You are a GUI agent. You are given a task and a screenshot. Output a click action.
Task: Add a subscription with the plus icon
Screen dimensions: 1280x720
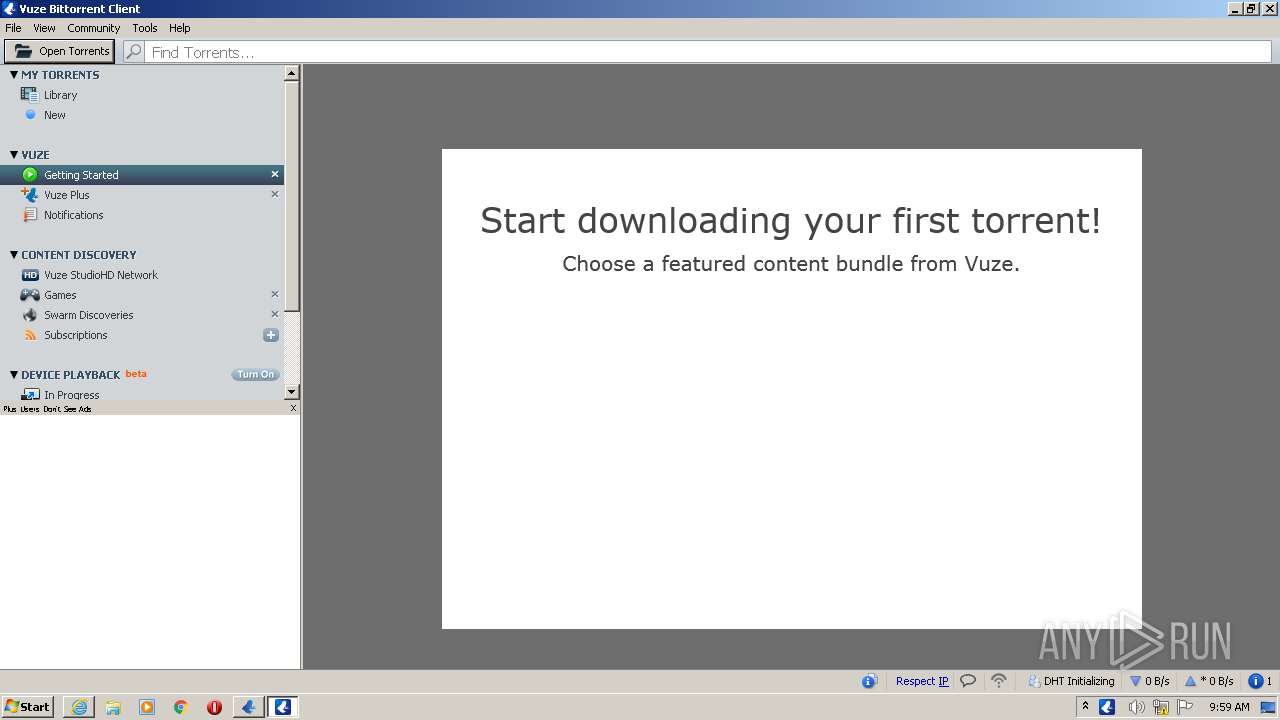click(x=270, y=335)
